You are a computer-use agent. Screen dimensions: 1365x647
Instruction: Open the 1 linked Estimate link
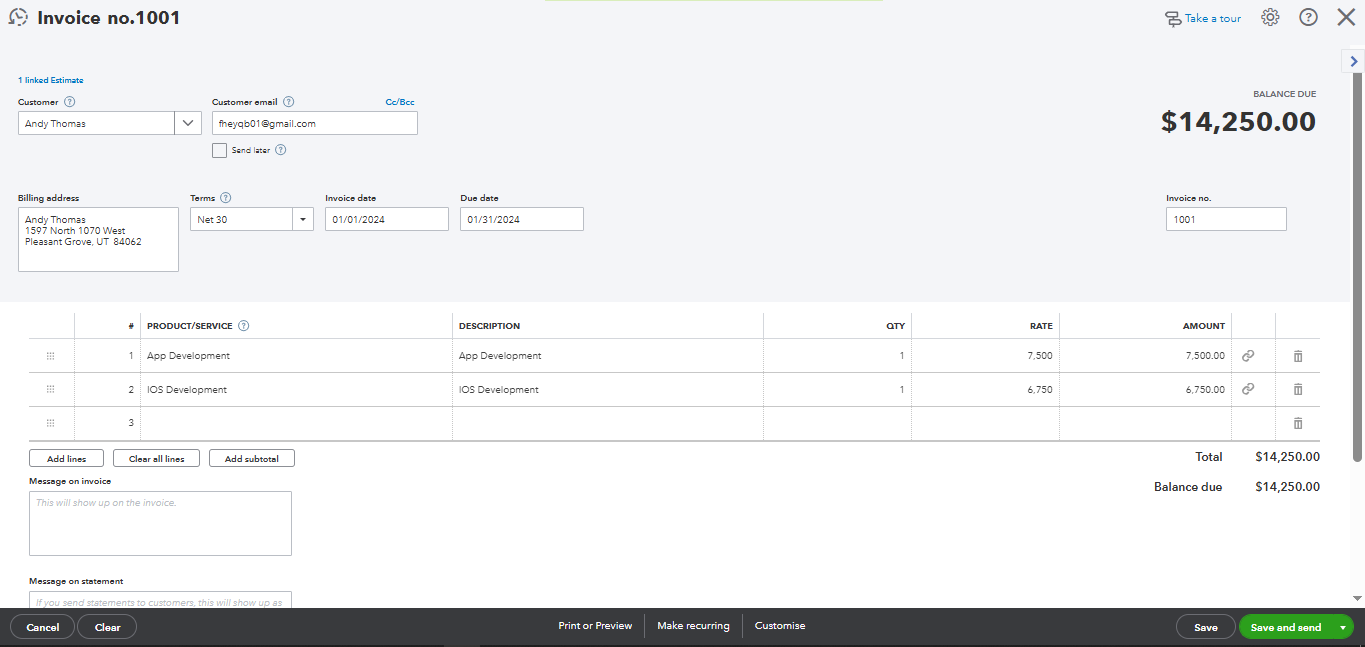pos(51,80)
